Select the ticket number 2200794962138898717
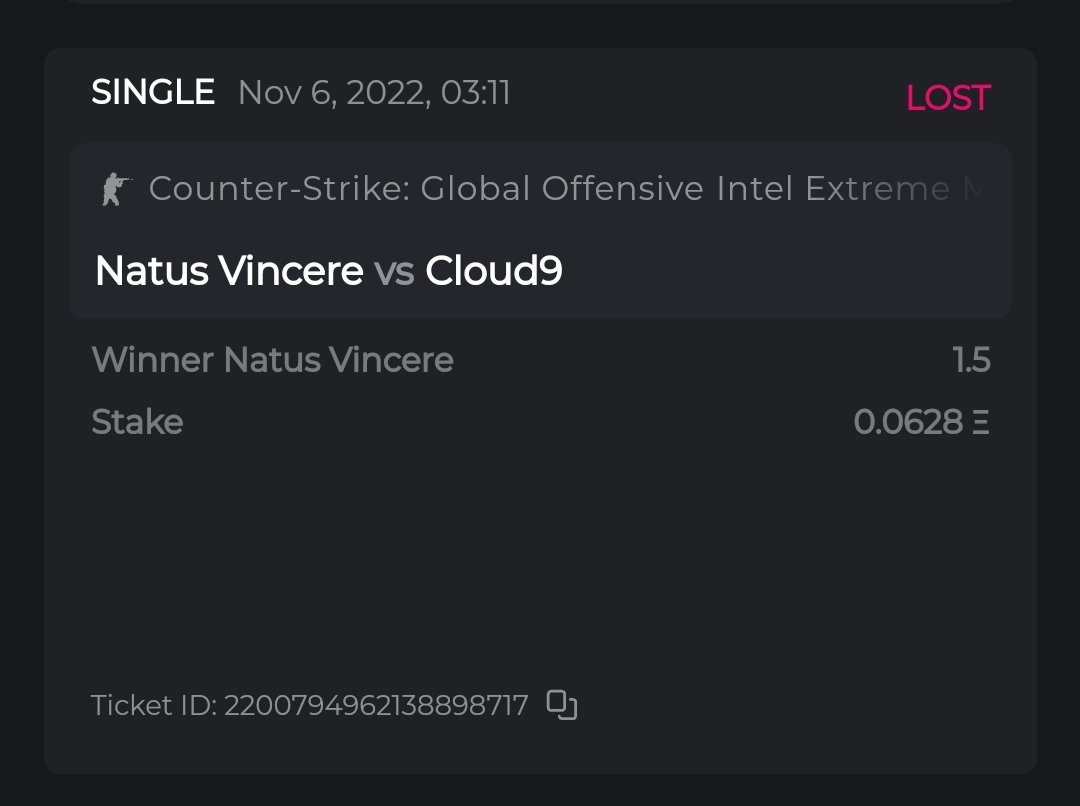Viewport: 1080px width, 806px height. coord(376,706)
